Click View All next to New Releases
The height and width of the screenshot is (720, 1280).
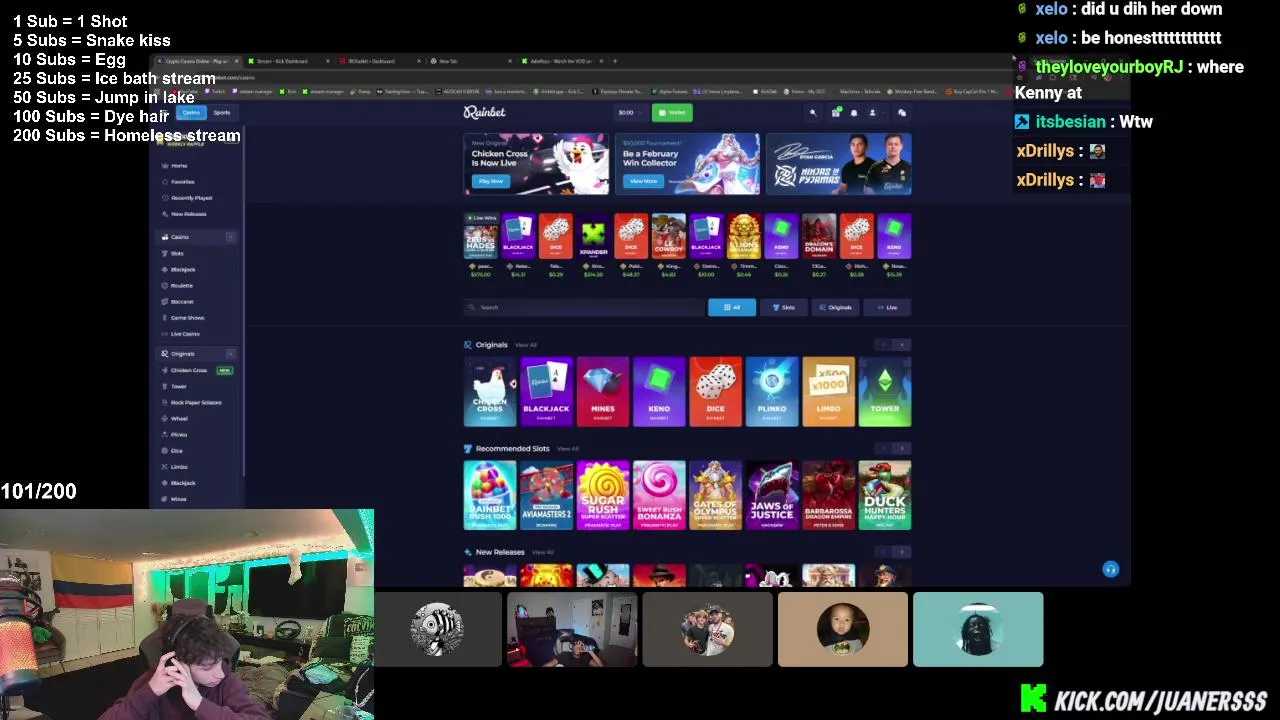click(542, 552)
